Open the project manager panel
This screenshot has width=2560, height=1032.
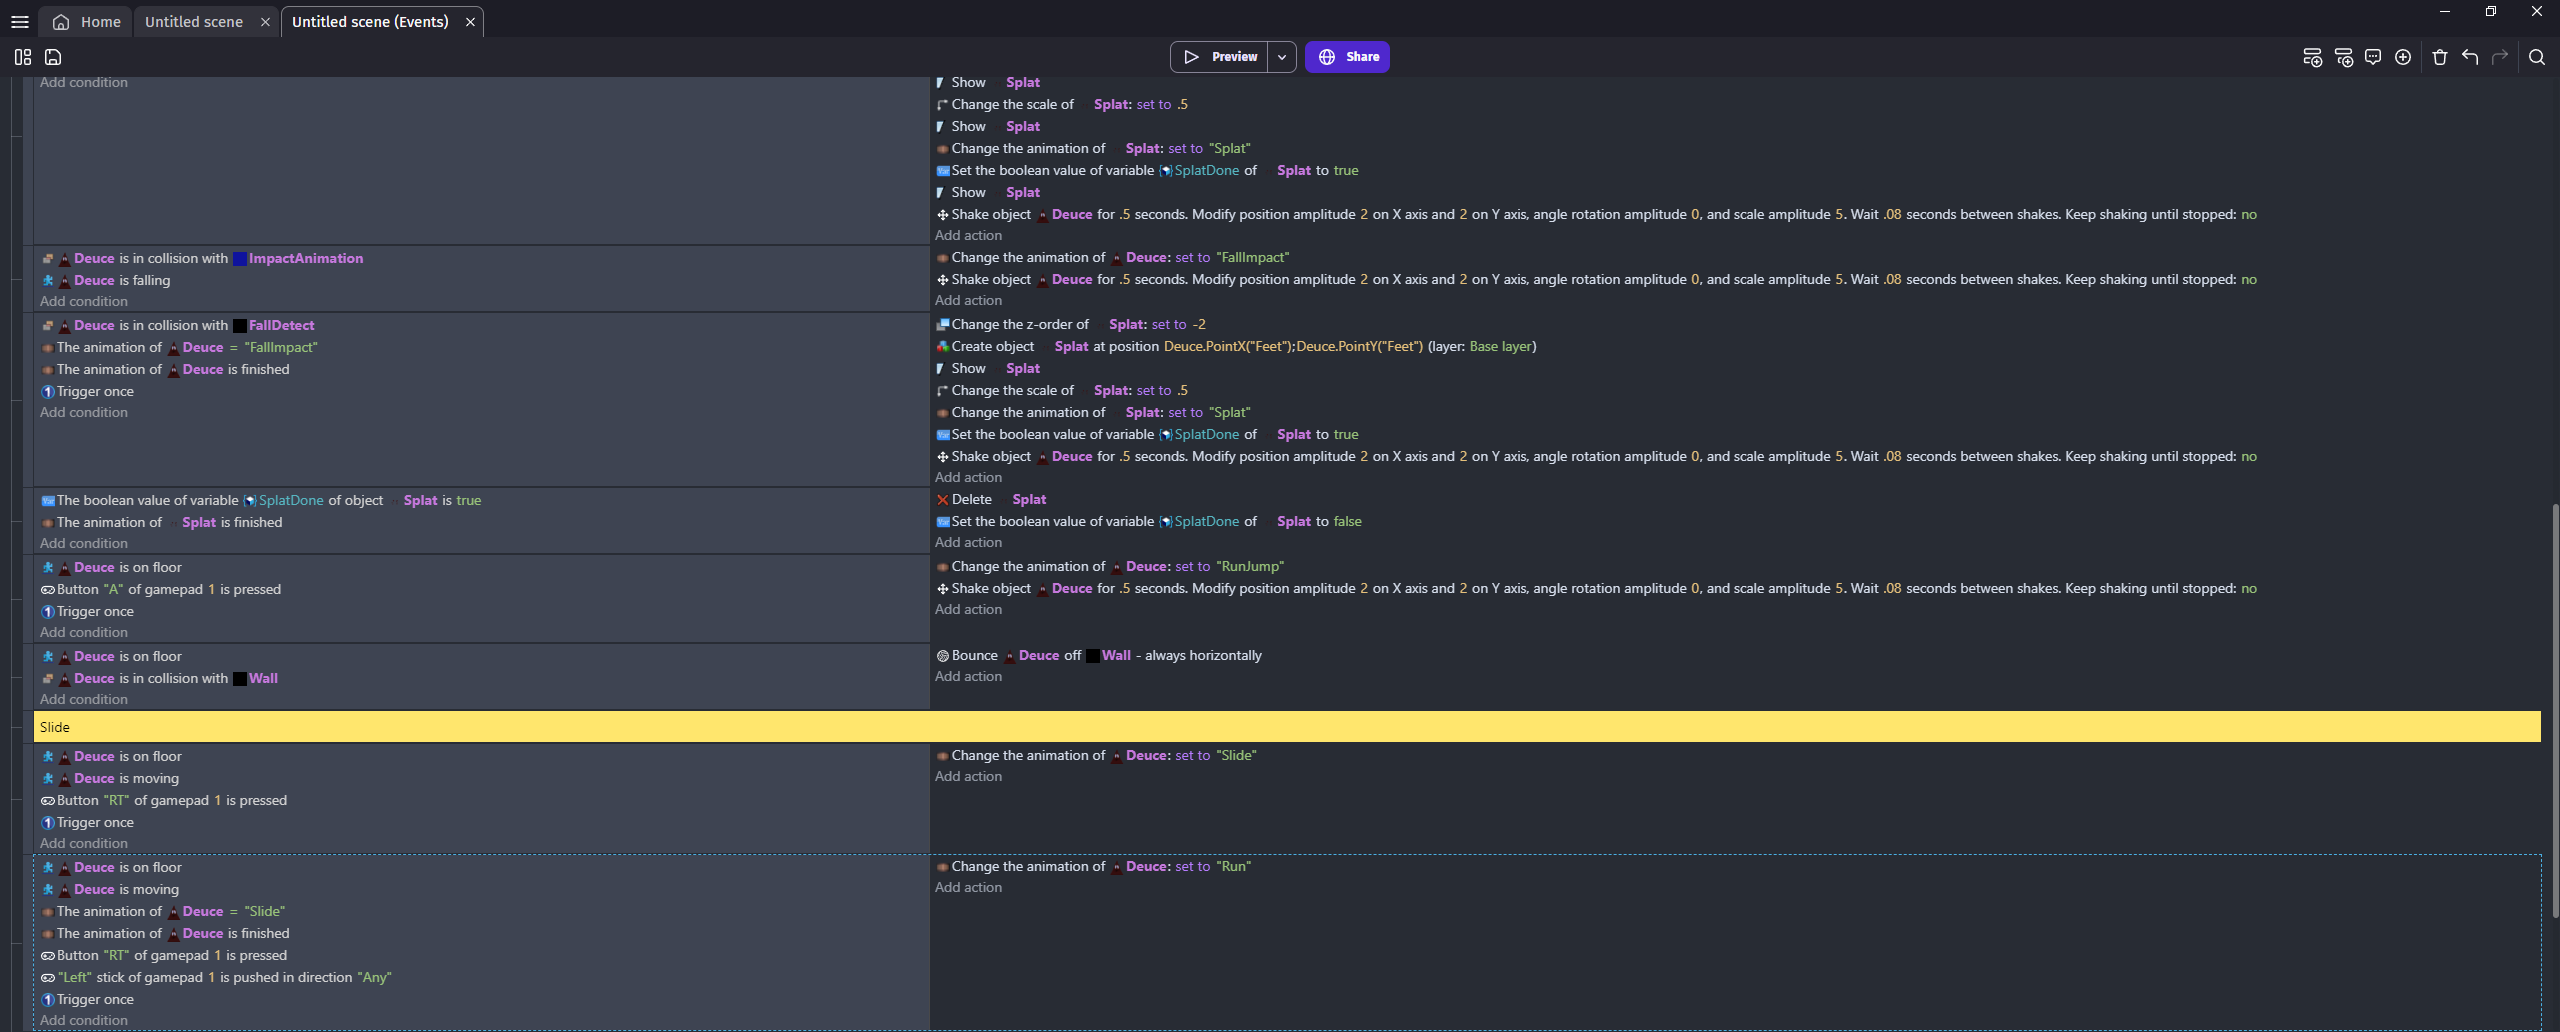22,57
